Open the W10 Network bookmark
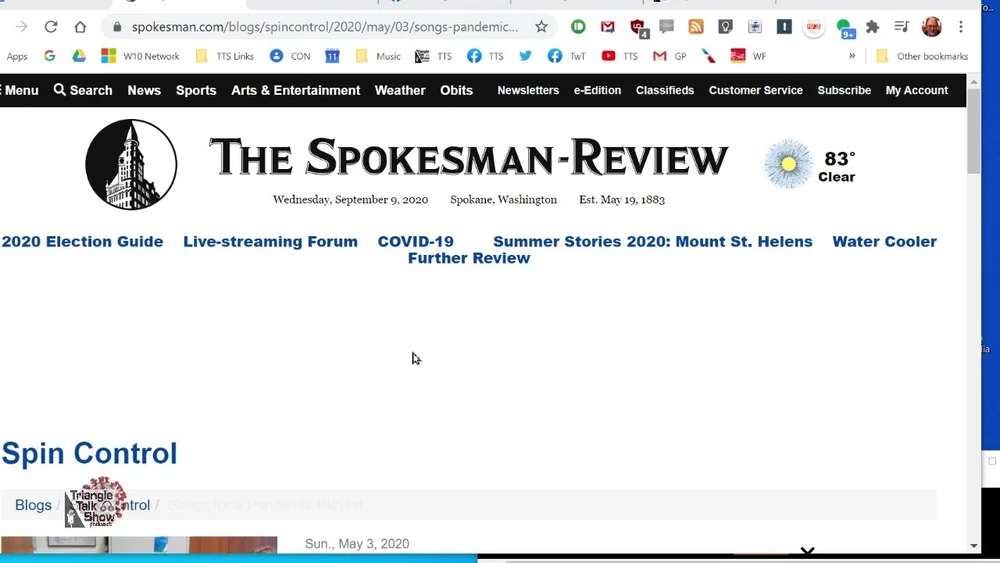The height and width of the screenshot is (563, 1000). 140,56
